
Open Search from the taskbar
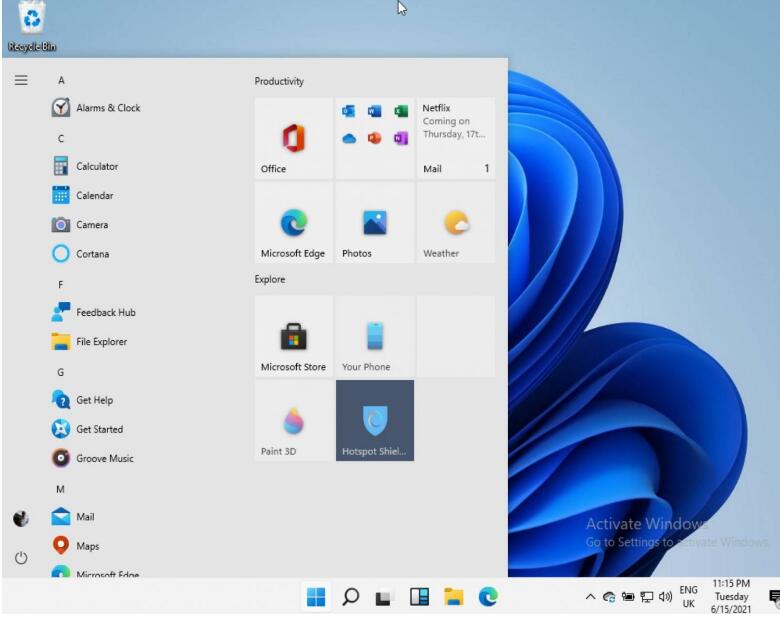pyautogui.click(x=351, y=597)
